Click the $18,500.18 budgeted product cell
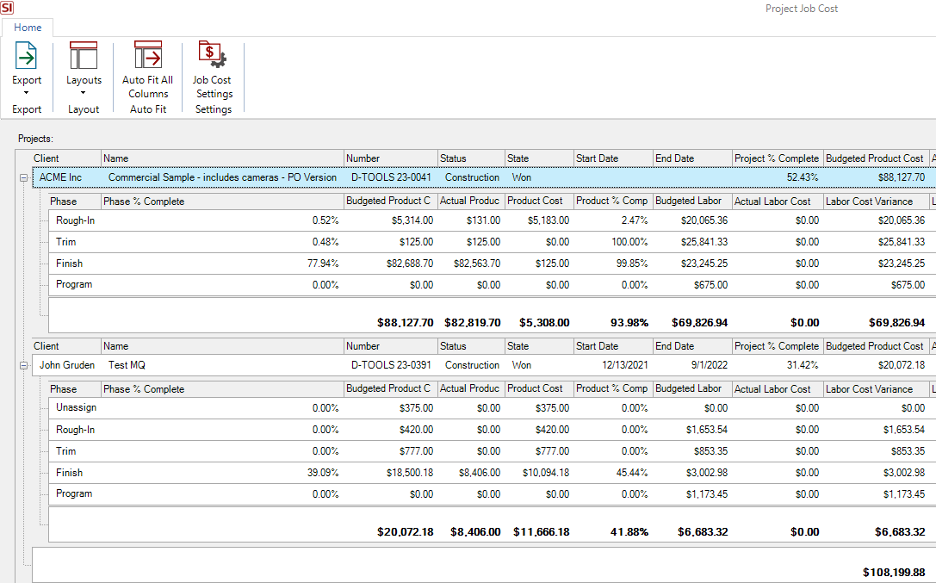 tap(410, 472)
